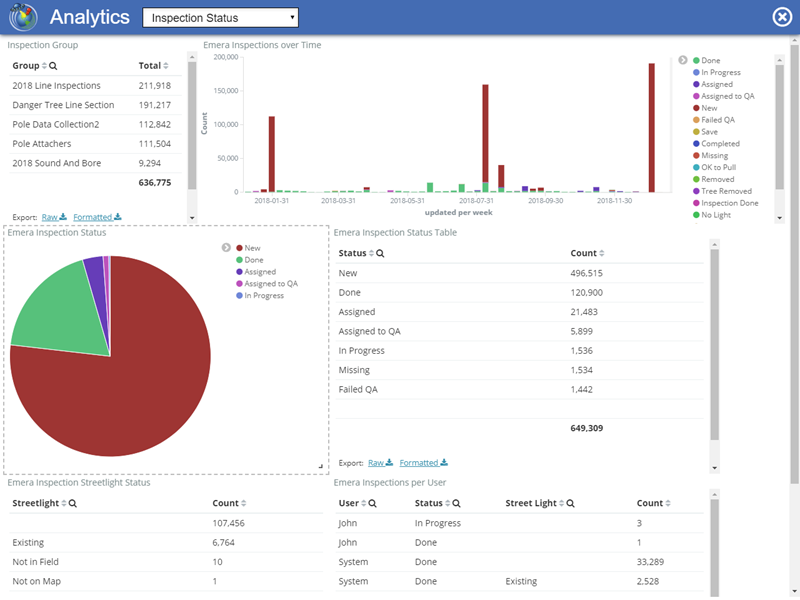
Task: Select the Pole Attachers row
Action: pos(95,144)
